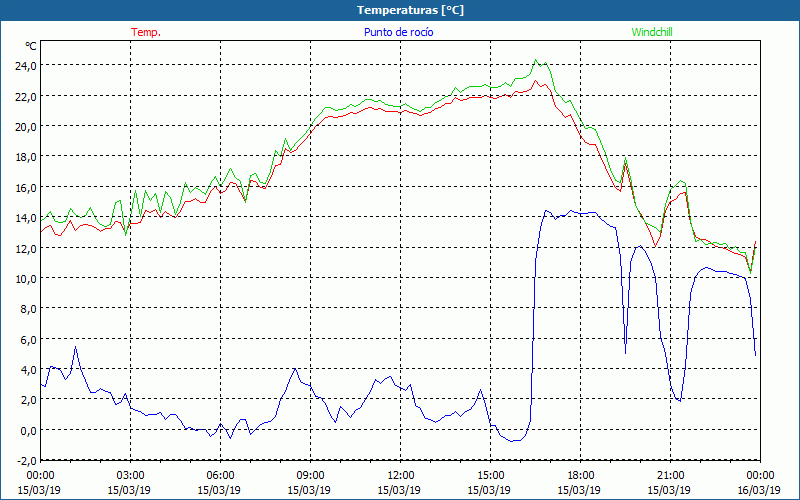This screenshot has height=500, width=800.
Task: Click the 6,0 y-axis value
Action: point(28,339)
